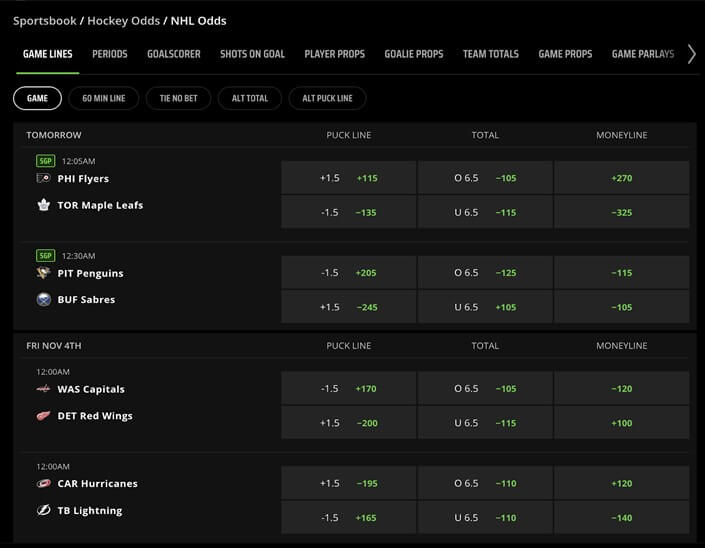Image resolution: width=705 pixels, height=548 pixels.
Task: Switch to Shots On Goal tab
Action: point(252,54)
